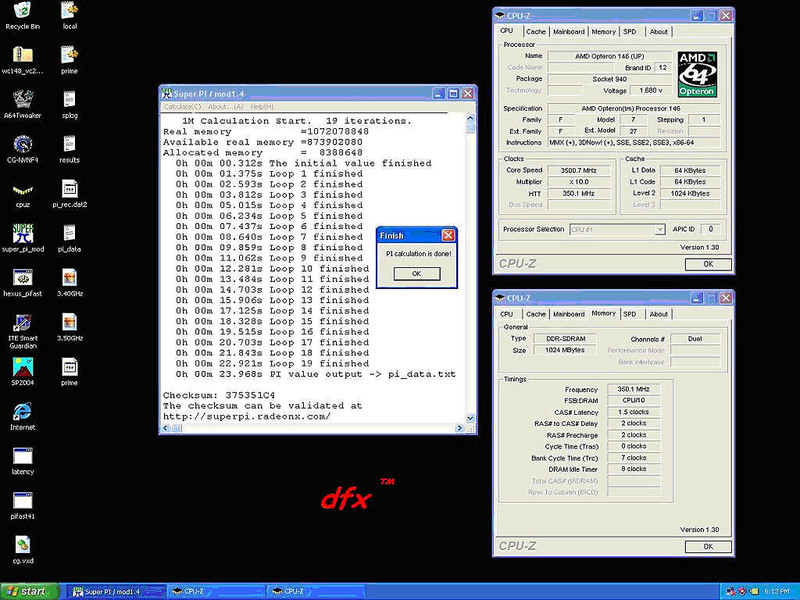Minimize the Super PI window
The width and height of the screenshot is (800, 600).
tap(439, 93)
